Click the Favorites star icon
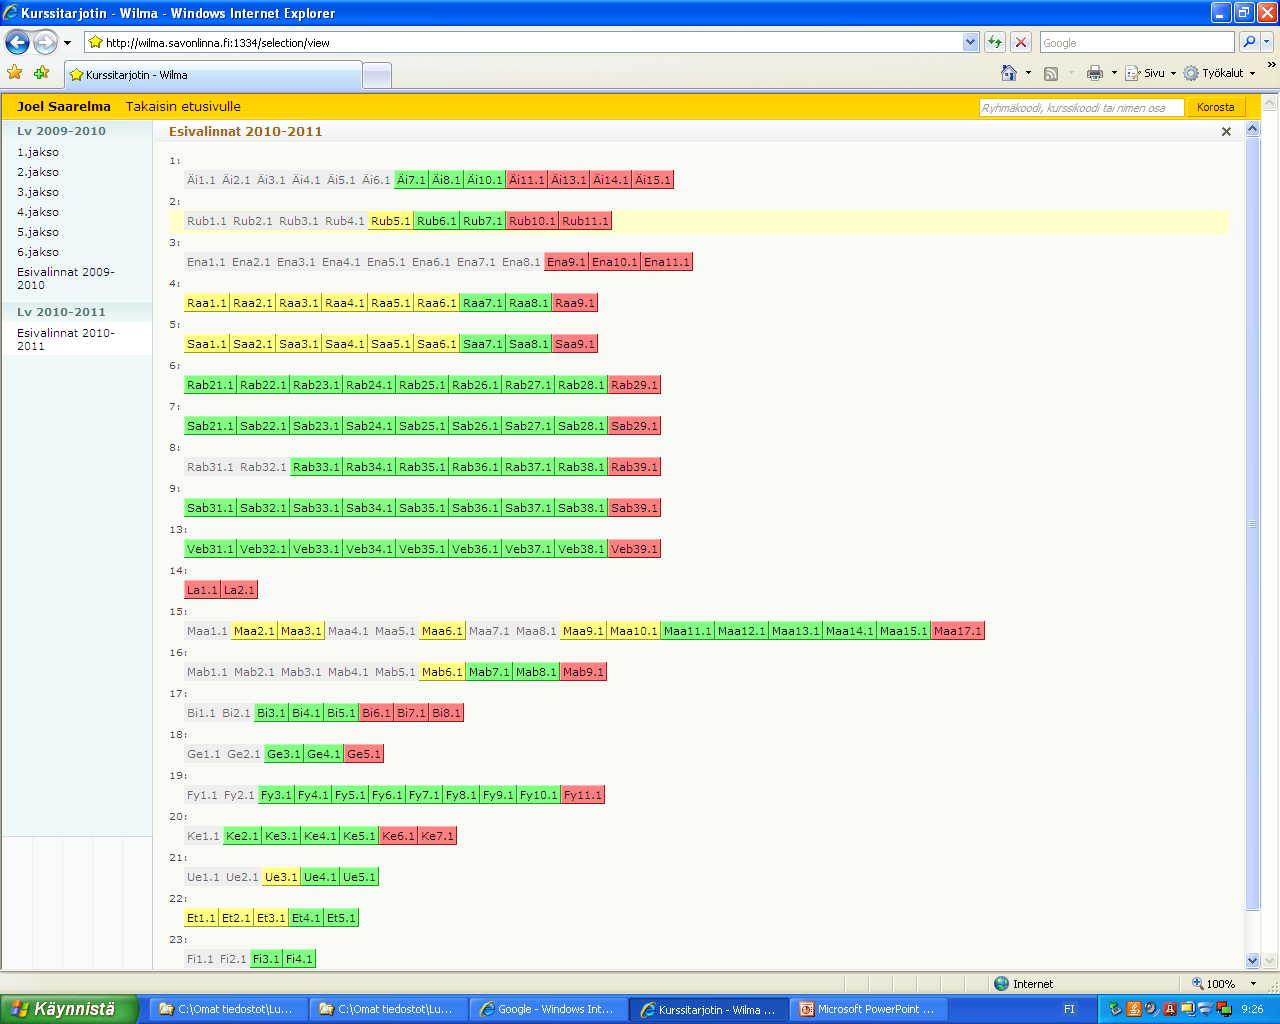1280x1024 pixels. [15, 73]
